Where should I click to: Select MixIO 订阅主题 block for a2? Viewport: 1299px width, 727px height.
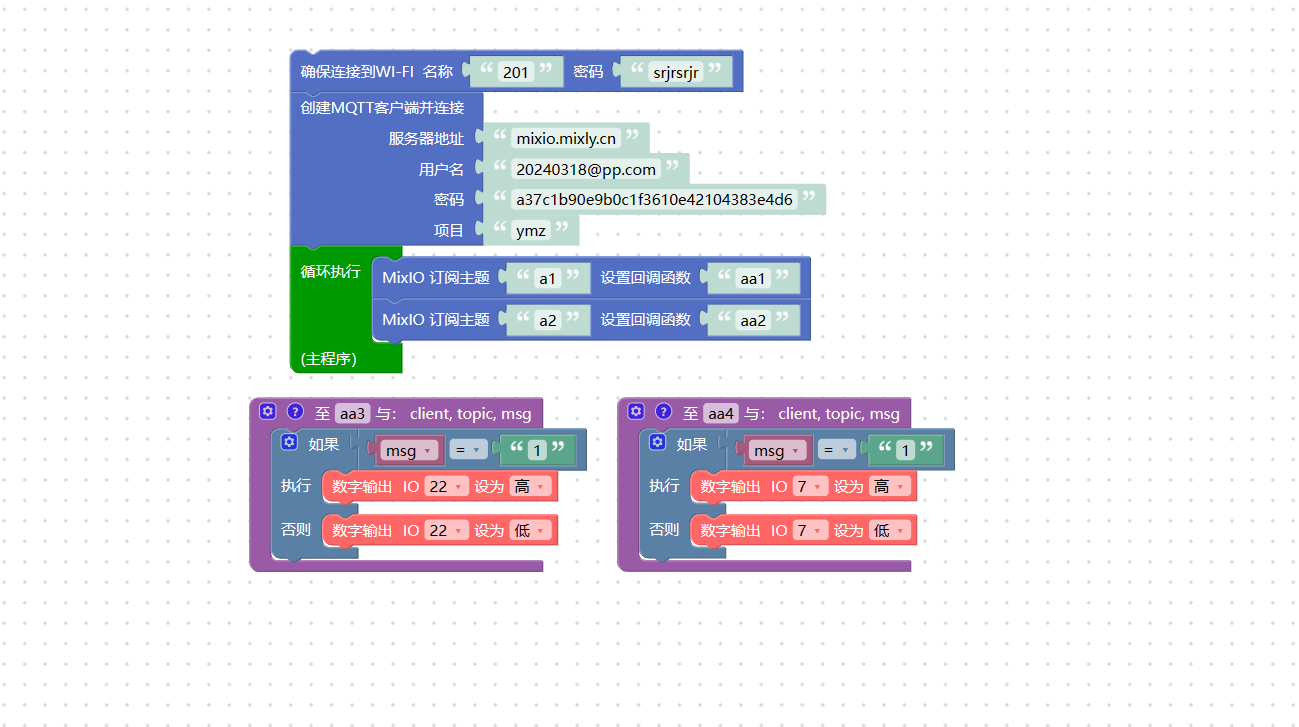[x=436, y=319]
